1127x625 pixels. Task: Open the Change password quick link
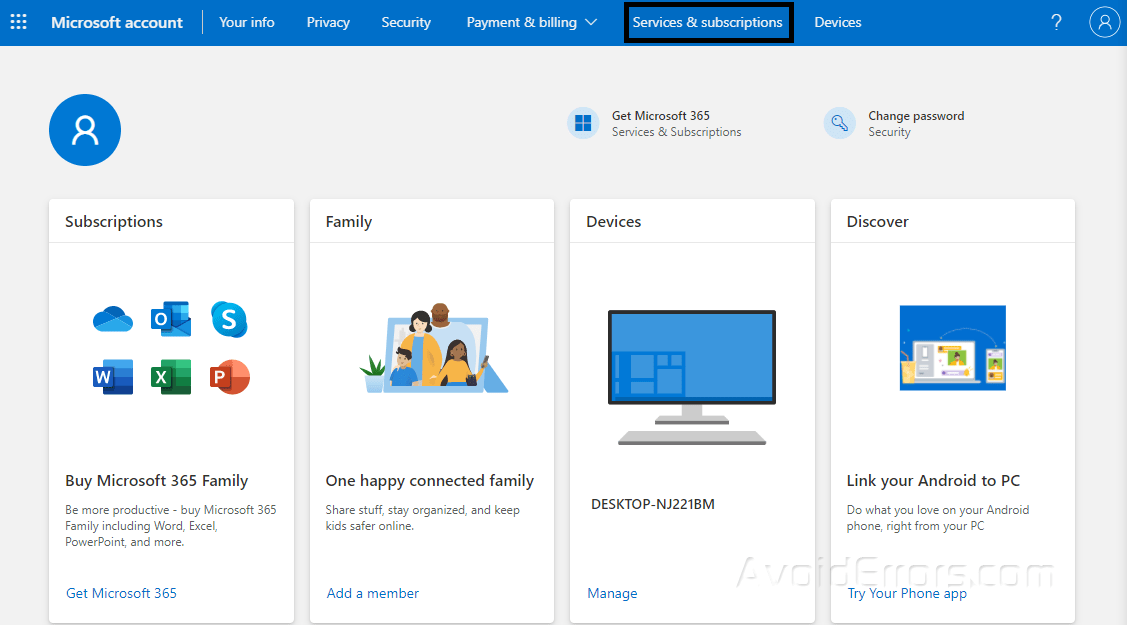pyautogui.click(x=916, y=116)
